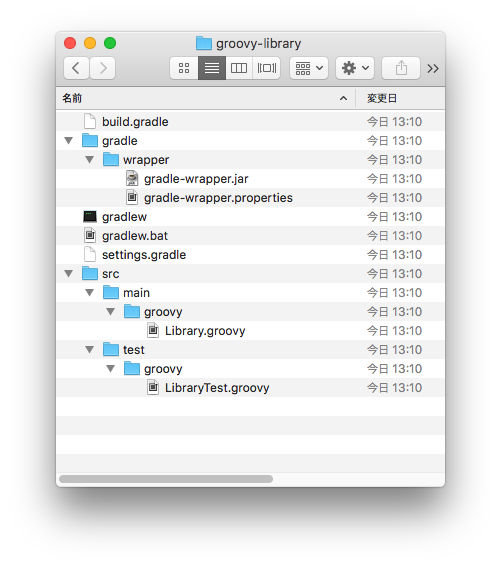Switch to list view

[212, 68]
